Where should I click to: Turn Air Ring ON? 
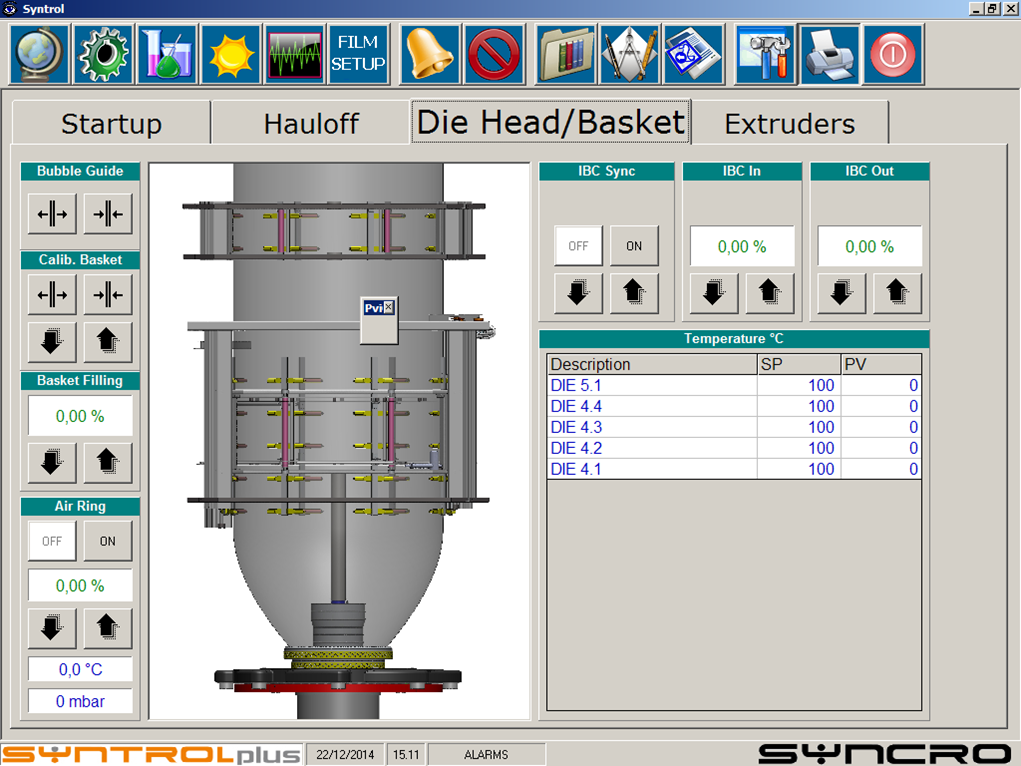(107, 541)
